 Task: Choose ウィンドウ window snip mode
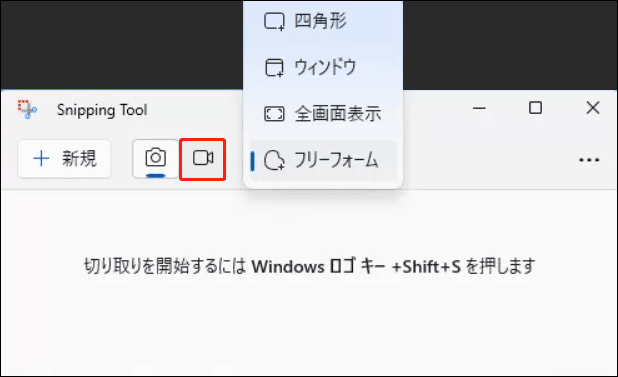(323, 67)
